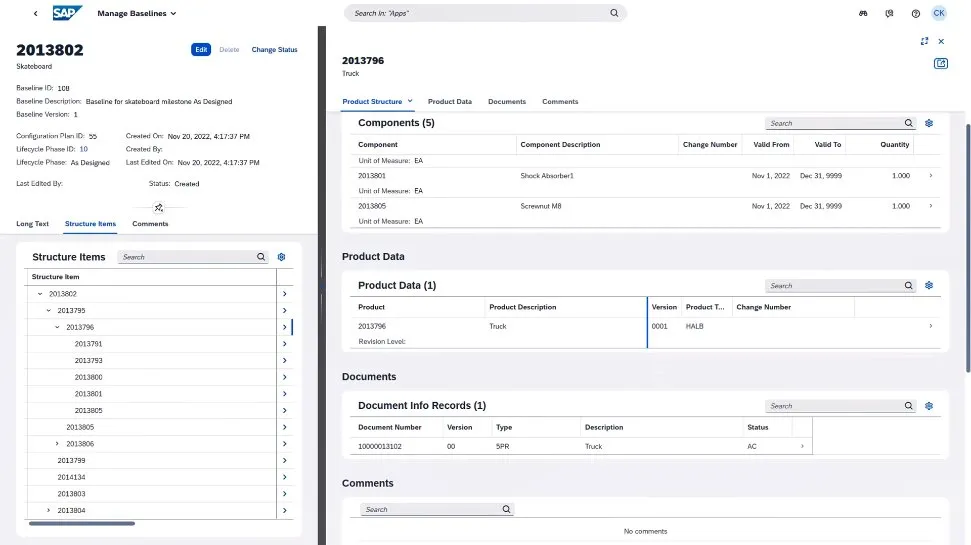Expand tree node 2013804
Viewport: 971px width, 545px height.
click(x=49, y=510)
